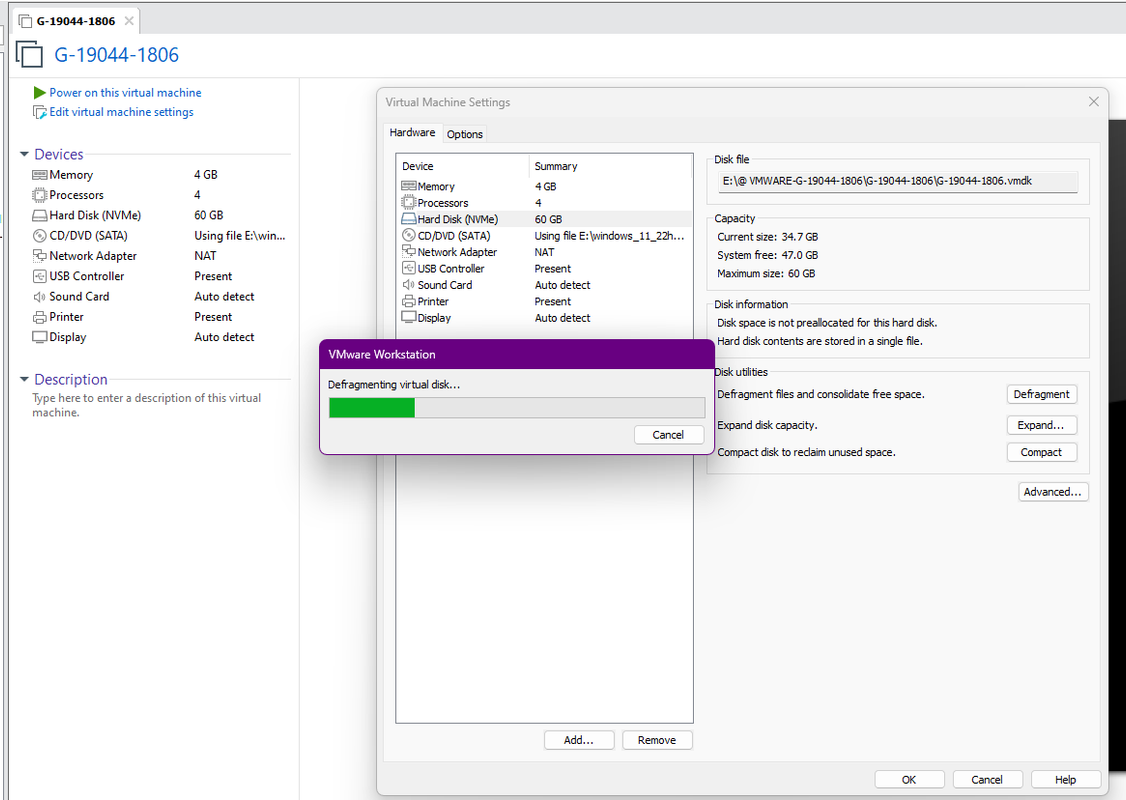The height and width of the screenshot is (800, 1126).
Task: Click 'Maximum size: 60 GB' text
Action: pyautogui.click(x=766, y=274)
